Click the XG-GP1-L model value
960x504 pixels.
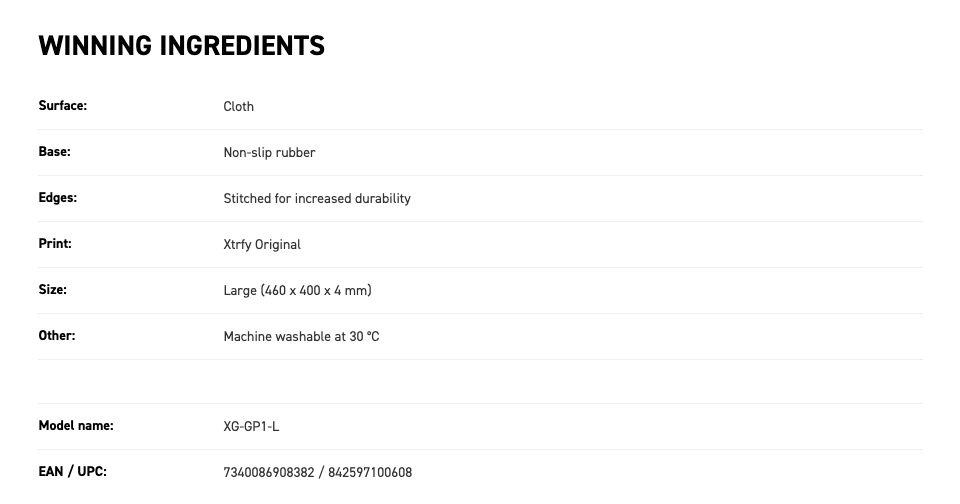(x=251, y=426)
